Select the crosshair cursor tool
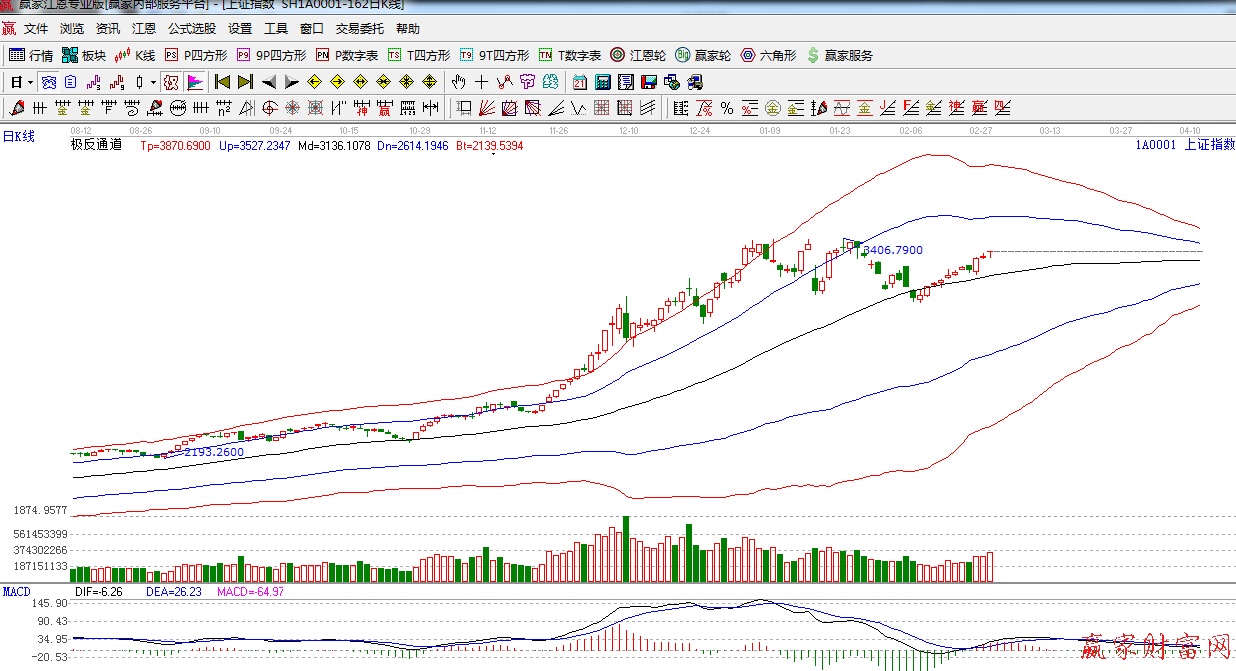Screen dimensions: 1236x671 tap(481, 82)
